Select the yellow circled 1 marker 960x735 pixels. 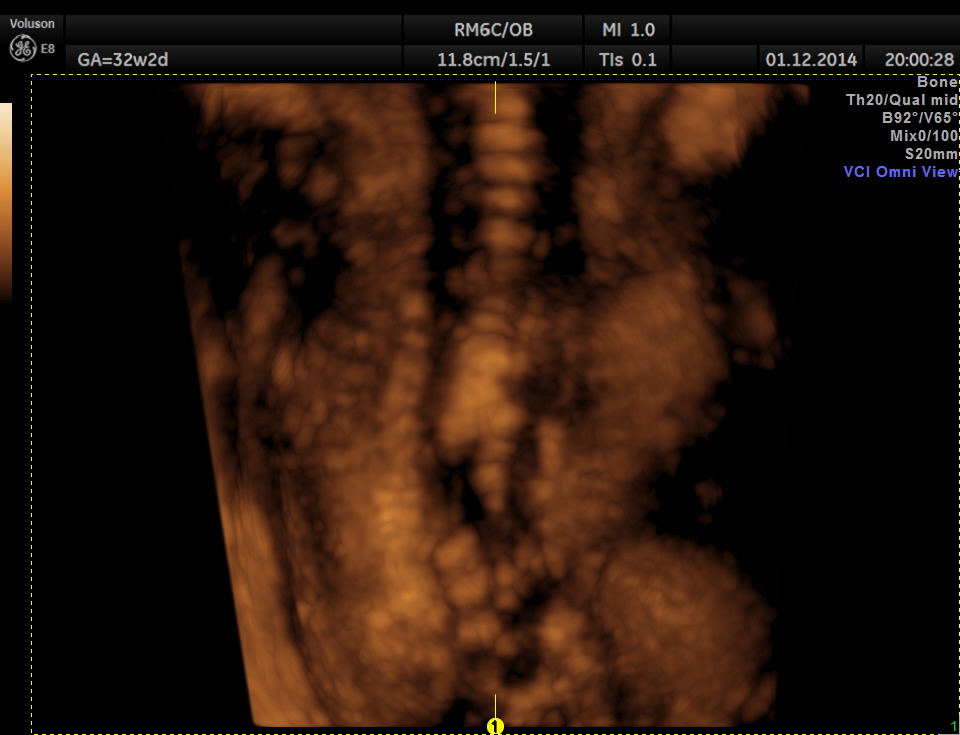pyautogui.click(x=495, y=726)
